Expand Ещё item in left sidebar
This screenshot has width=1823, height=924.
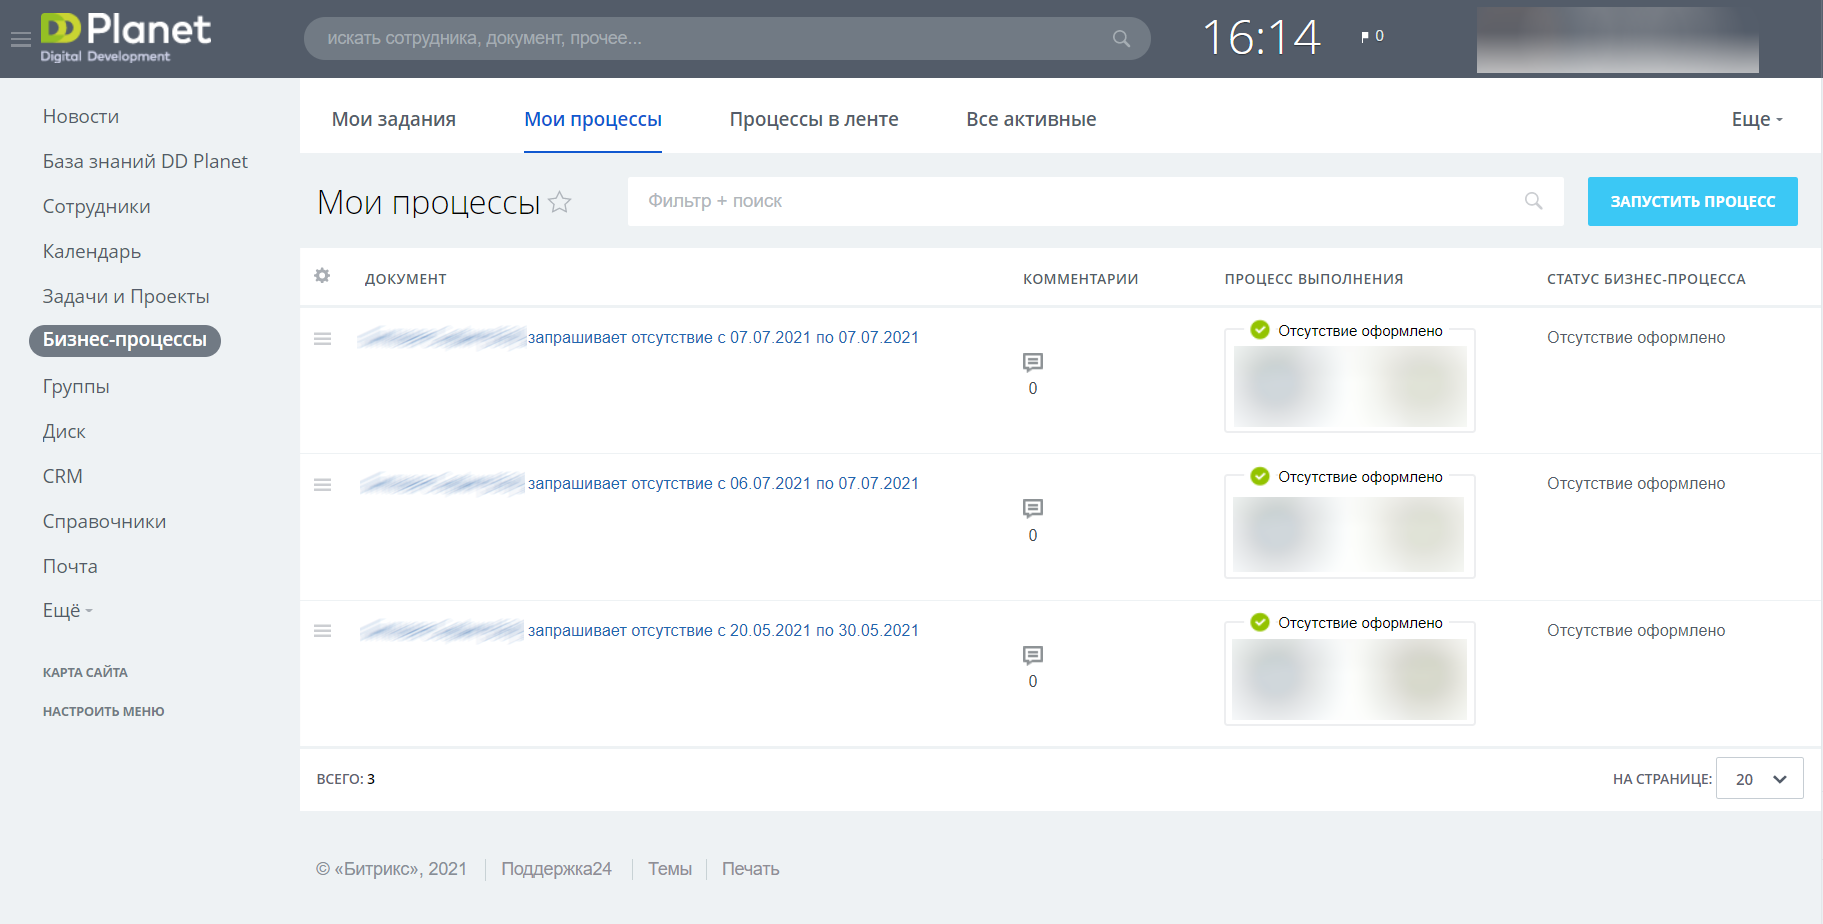coord(68,610)
